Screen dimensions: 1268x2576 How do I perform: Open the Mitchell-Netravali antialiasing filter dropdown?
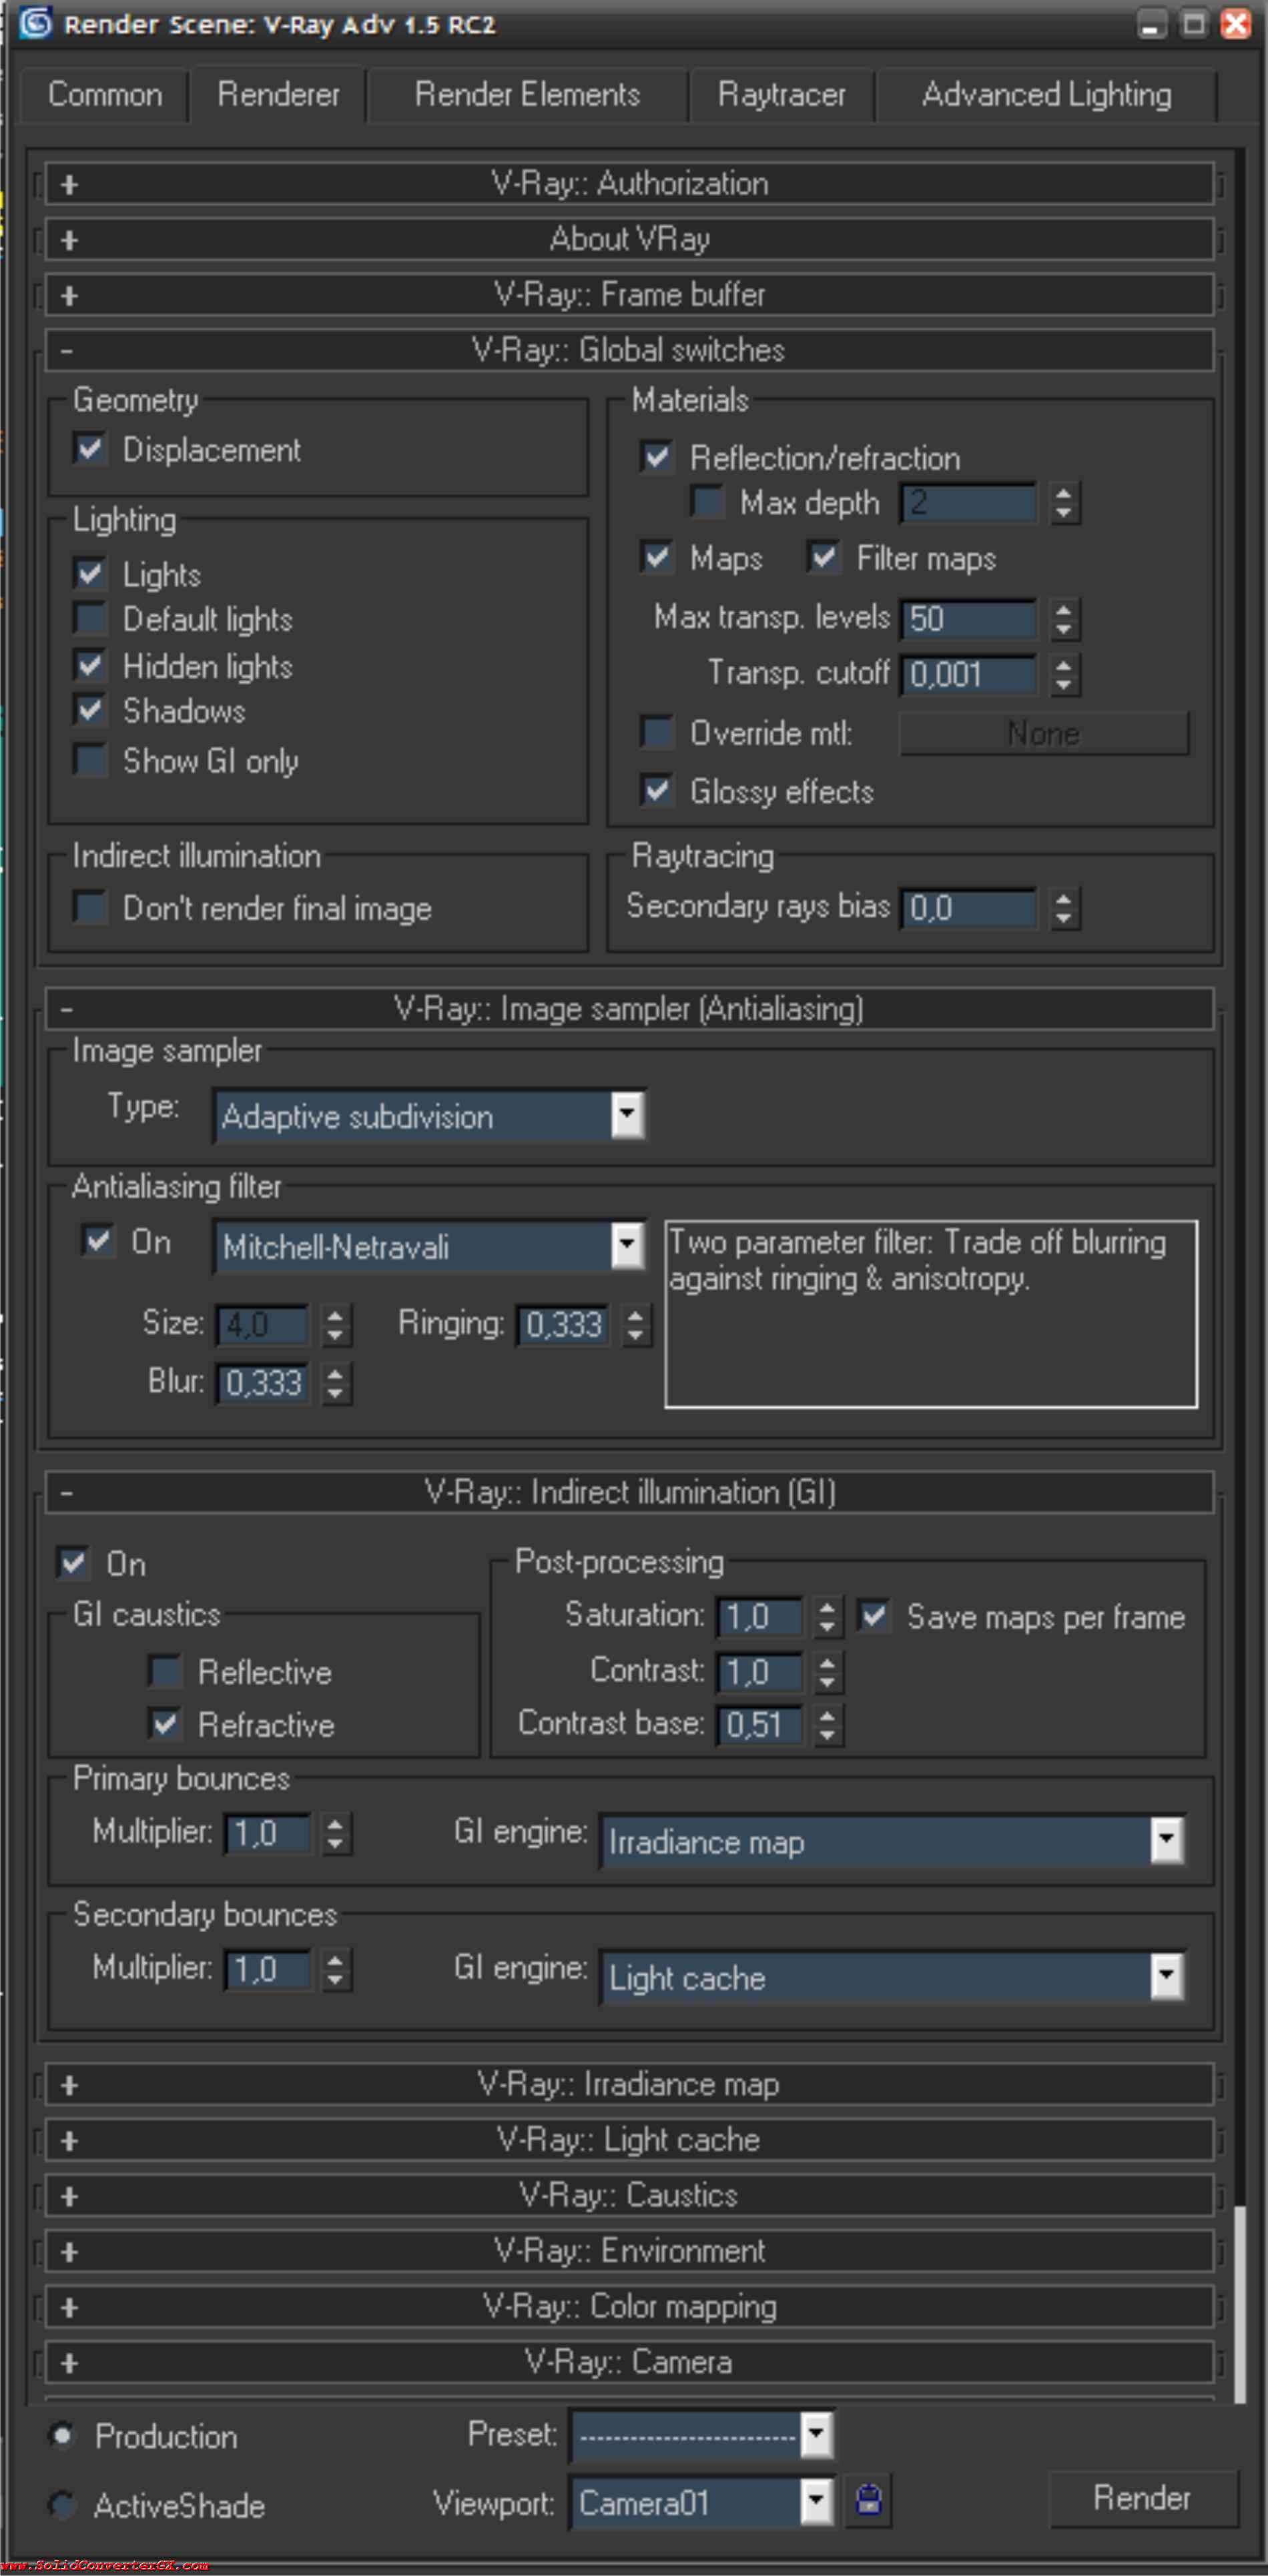(627, 1246)
